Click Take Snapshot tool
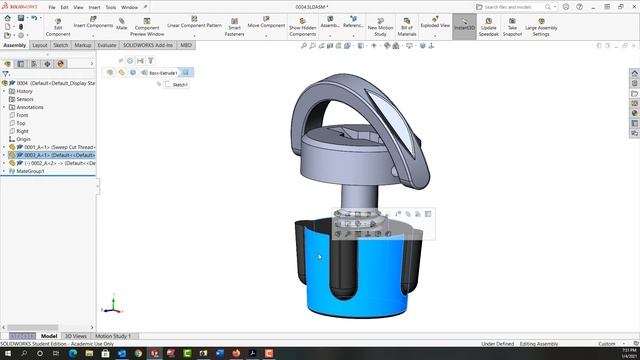 tap(512, 27)
